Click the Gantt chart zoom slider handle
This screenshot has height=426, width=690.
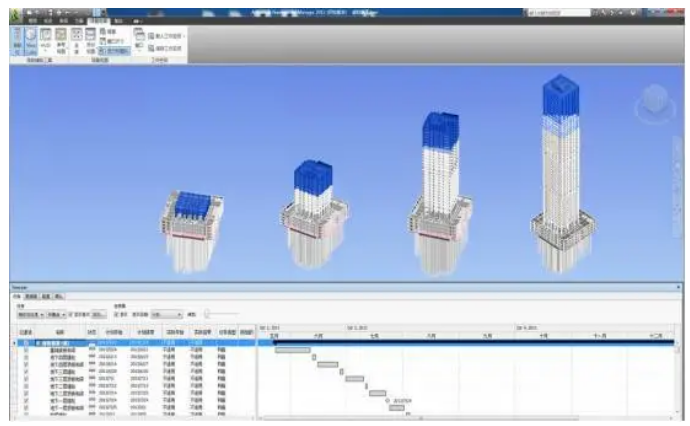pyautogui.click(x=207, y=314)
